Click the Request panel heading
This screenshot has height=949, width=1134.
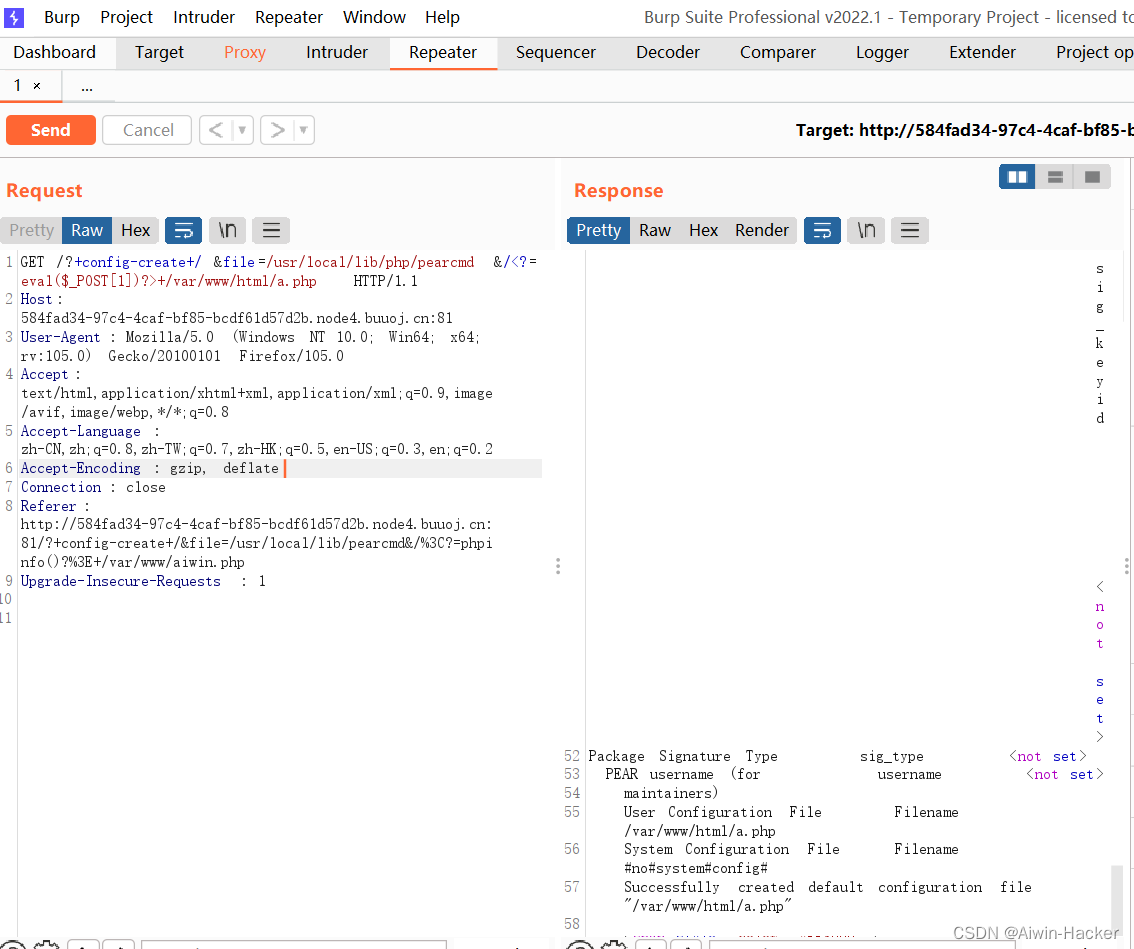coord(44,191)
